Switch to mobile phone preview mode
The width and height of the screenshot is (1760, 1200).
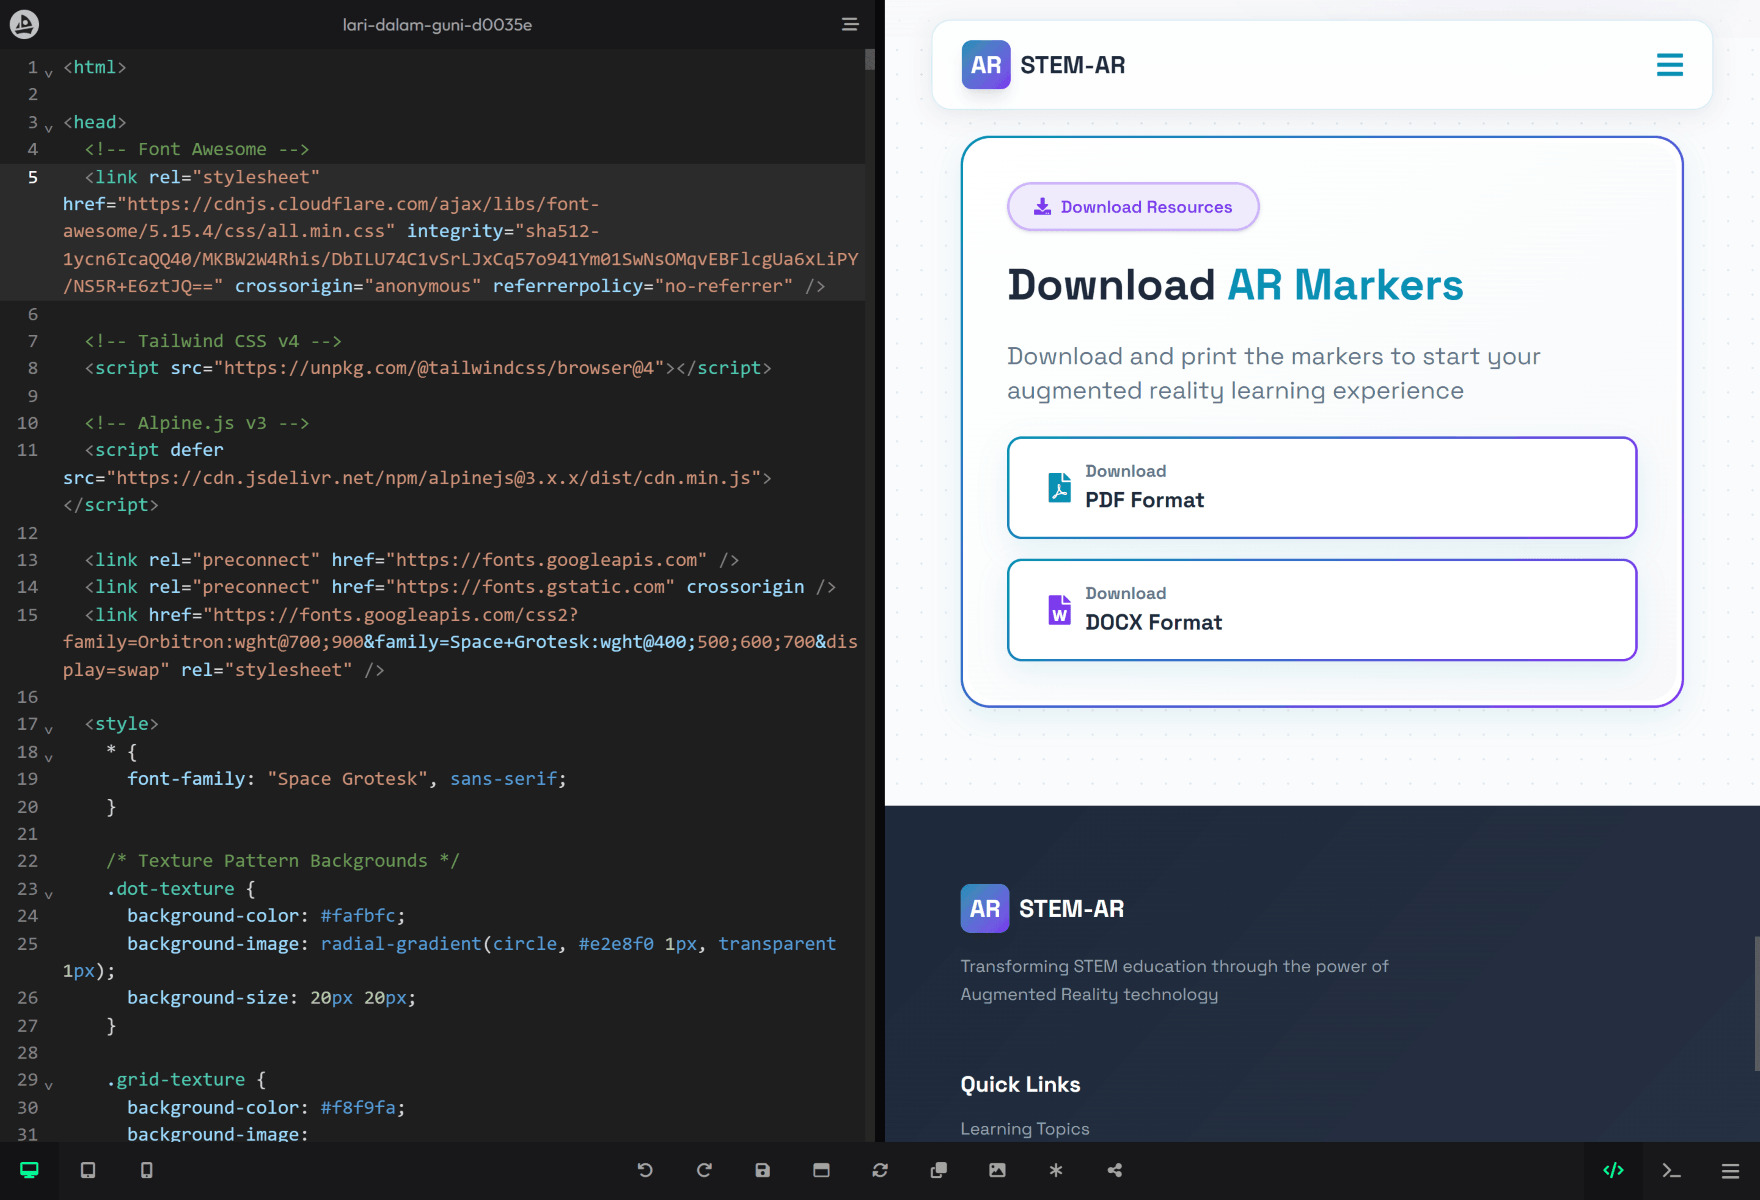point(147,1170)
